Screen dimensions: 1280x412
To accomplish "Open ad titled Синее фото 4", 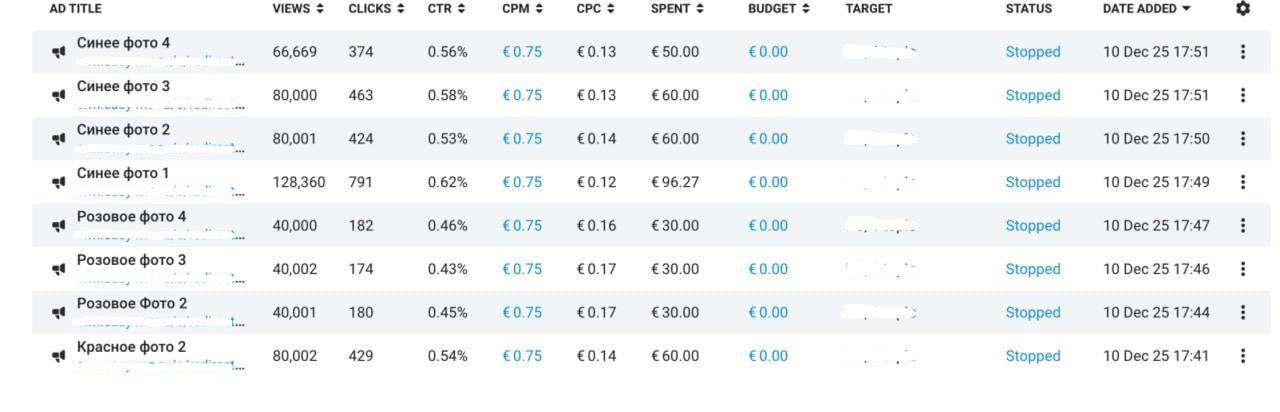I will click(123, 43).
